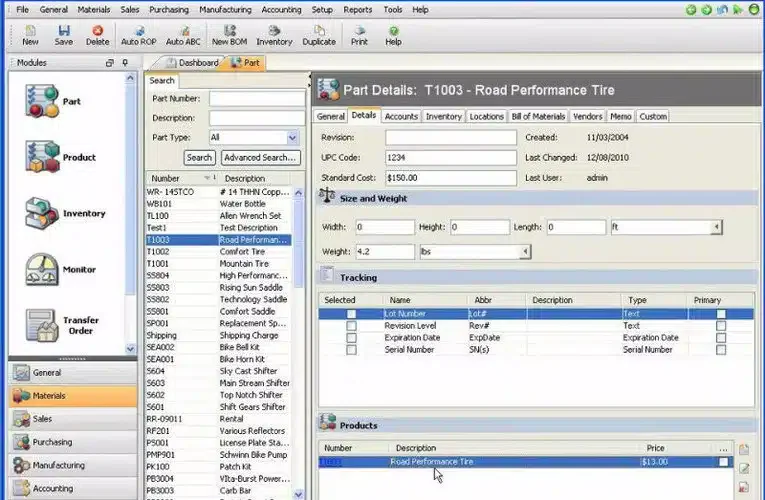The image size is (765, 500).
Task: Edit the selected product entry
Action: pyautogui.click(x=744, y=468)
